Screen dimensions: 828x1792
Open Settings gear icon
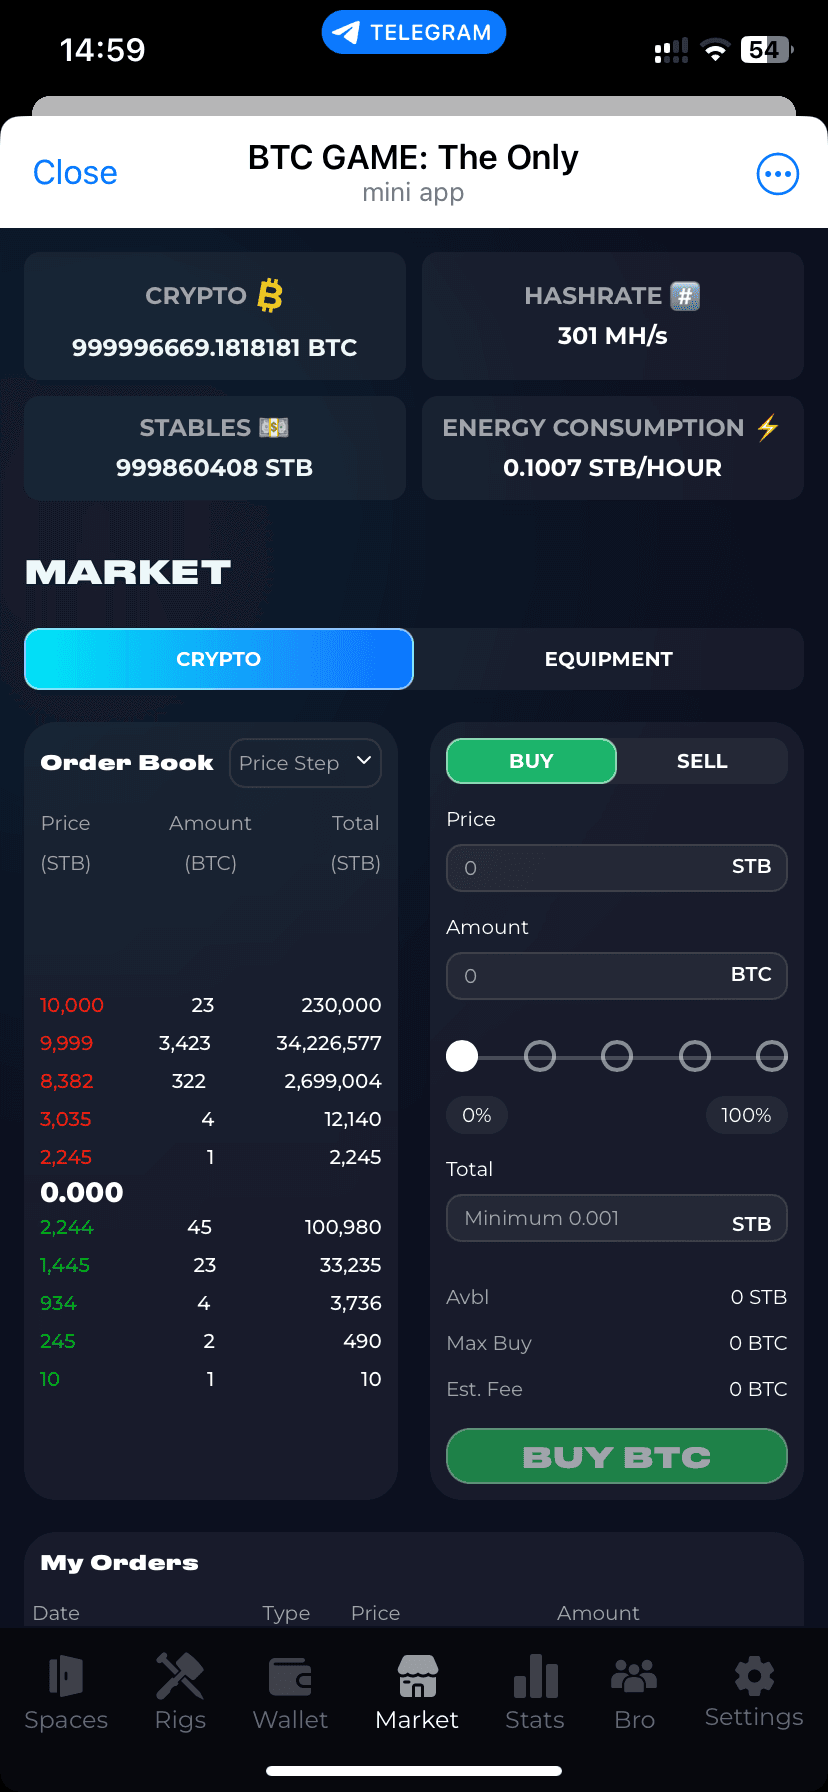[754, 1677]
